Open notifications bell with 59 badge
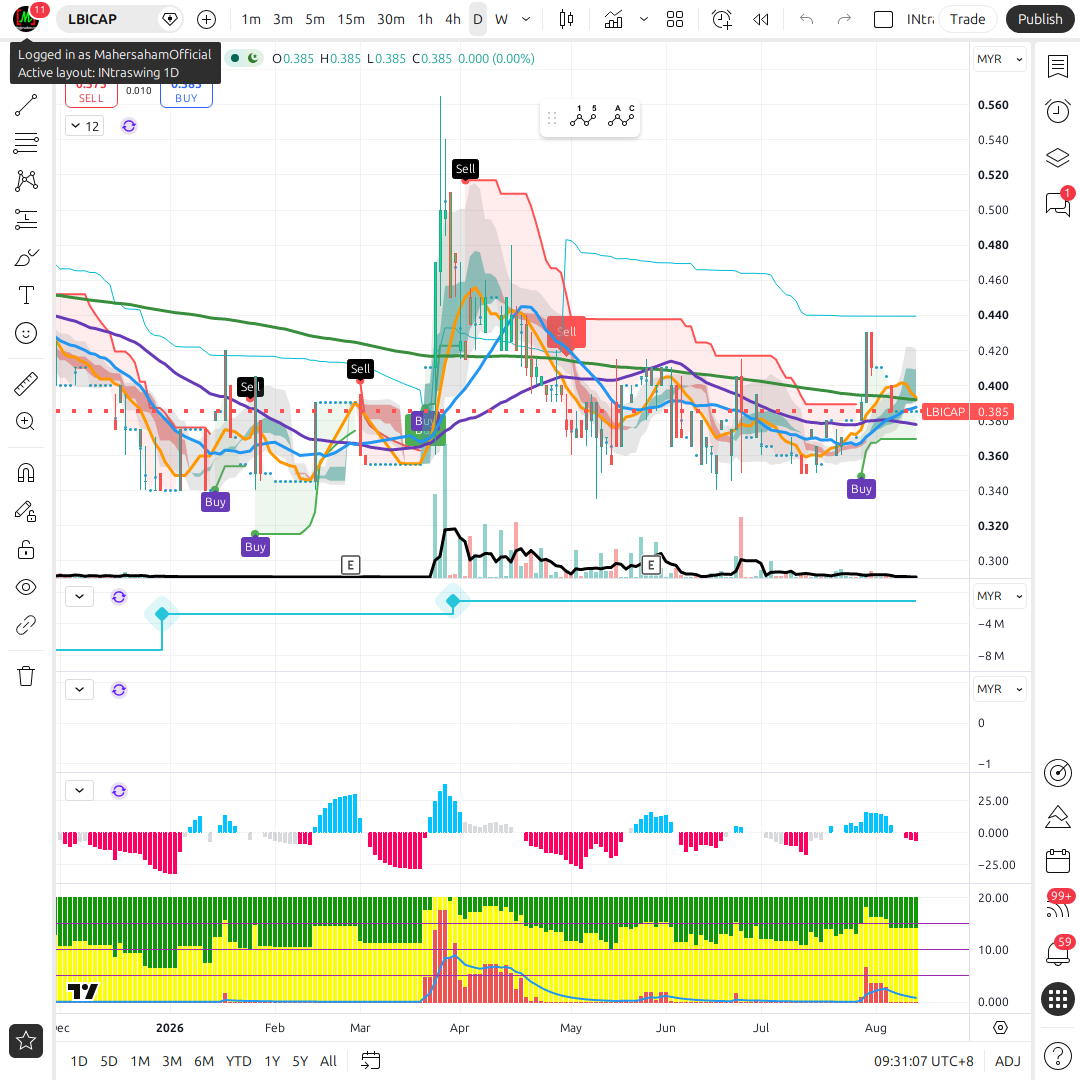 [x=1058, y=953]
